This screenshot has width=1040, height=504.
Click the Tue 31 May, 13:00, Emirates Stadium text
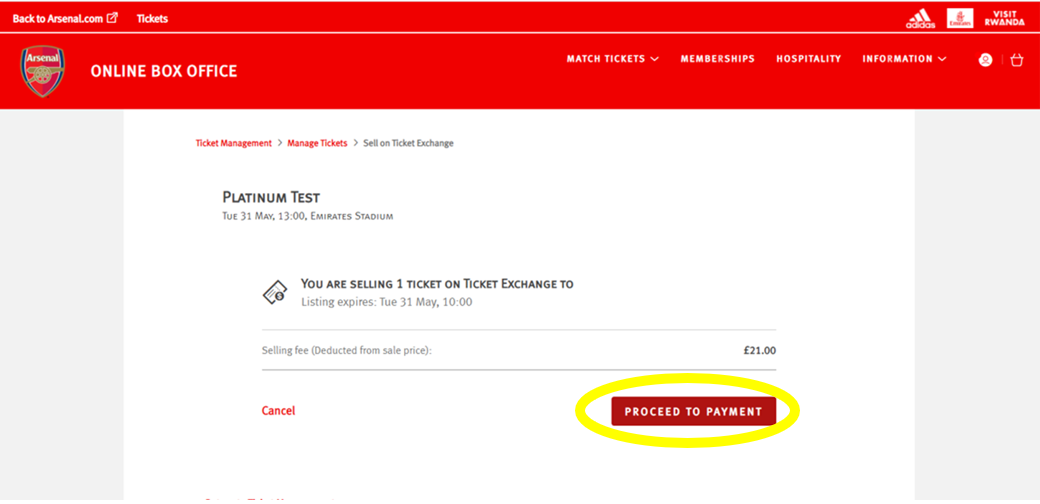pyautogui.click(x=308, y=217)
